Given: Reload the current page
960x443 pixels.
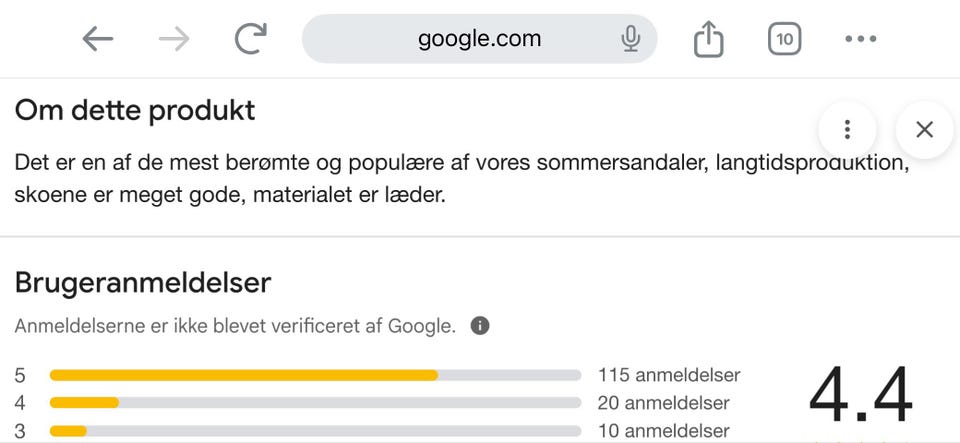Looking at the screenshot, I should [x=249, y=39].
